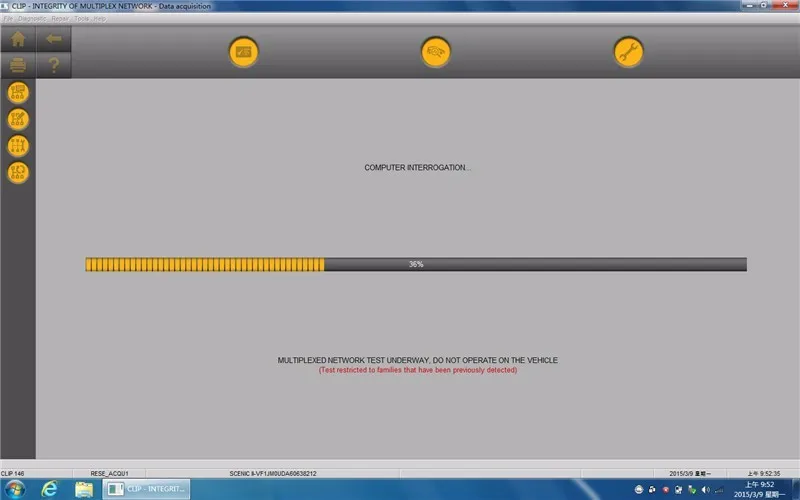Select the network diagram with pencil sidebar icon
This screenshot has width=800, height=500.
18,119
